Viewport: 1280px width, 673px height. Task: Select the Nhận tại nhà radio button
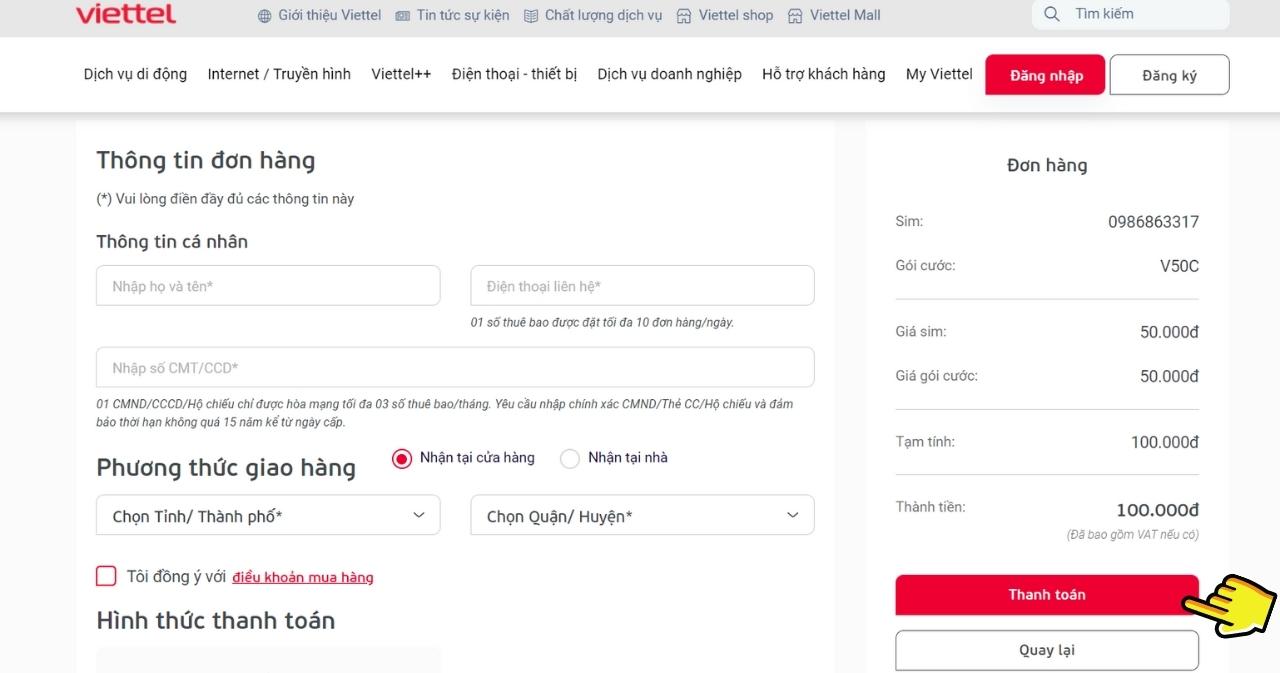(570, 459)
